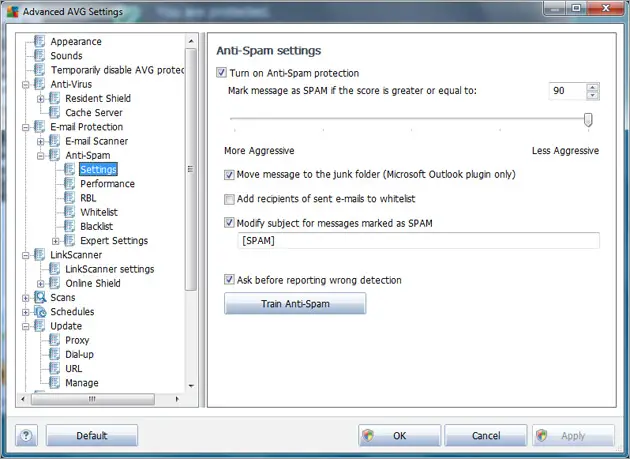The width and height of the screenshot is (630, 459).
Task: Expand the Expert Settings node
Action: [x=55, y=241]
